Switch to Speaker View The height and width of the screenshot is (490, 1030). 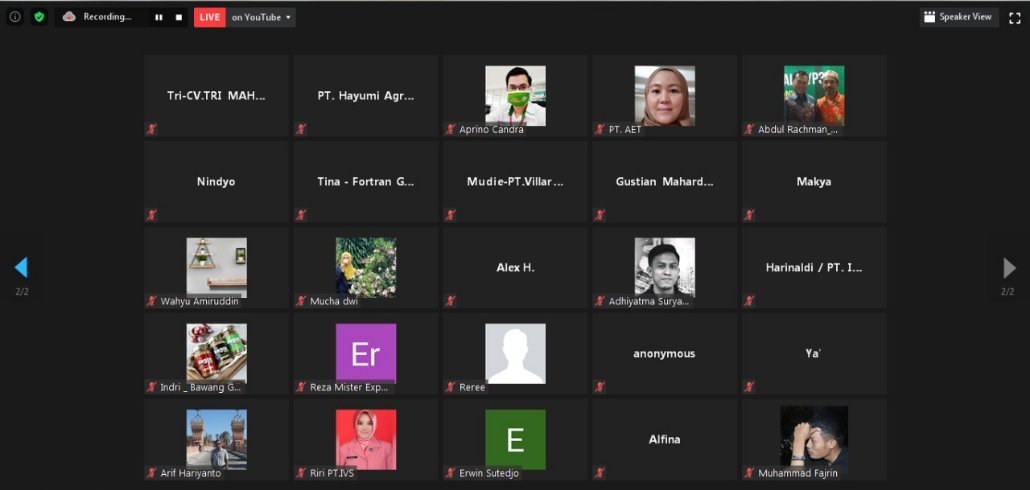958,17
